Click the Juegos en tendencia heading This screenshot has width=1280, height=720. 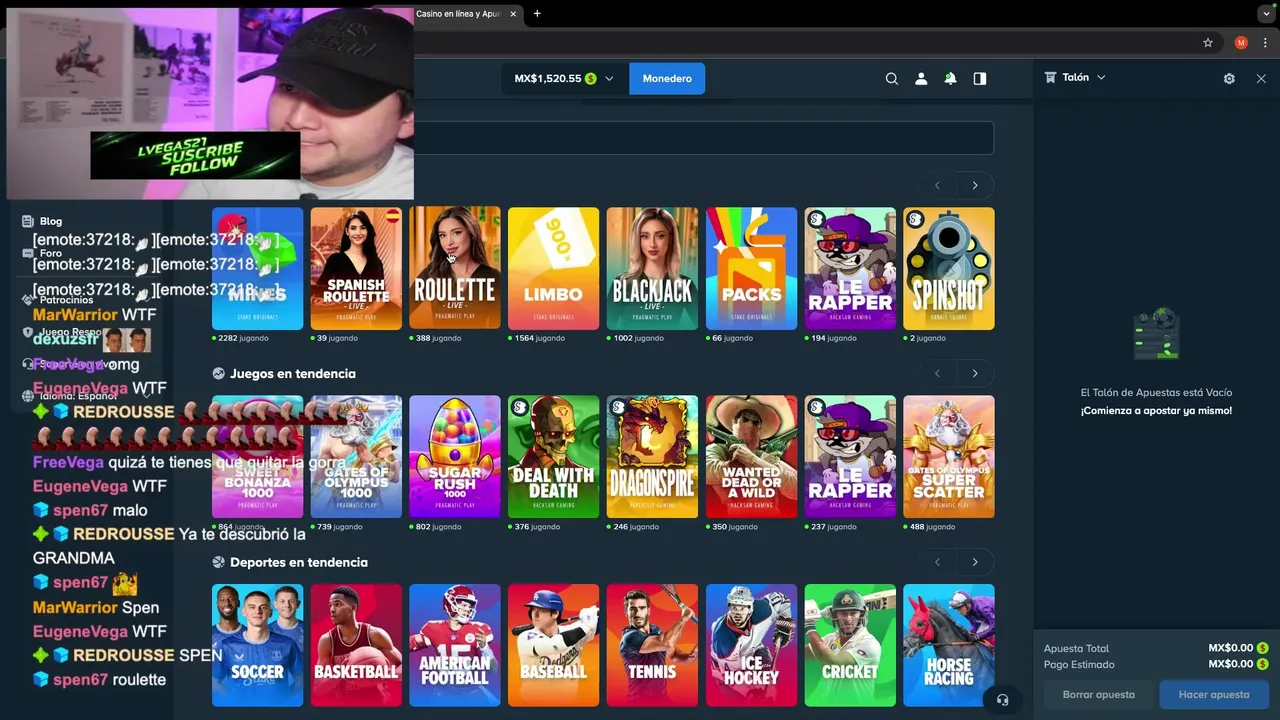coord(293,373)
